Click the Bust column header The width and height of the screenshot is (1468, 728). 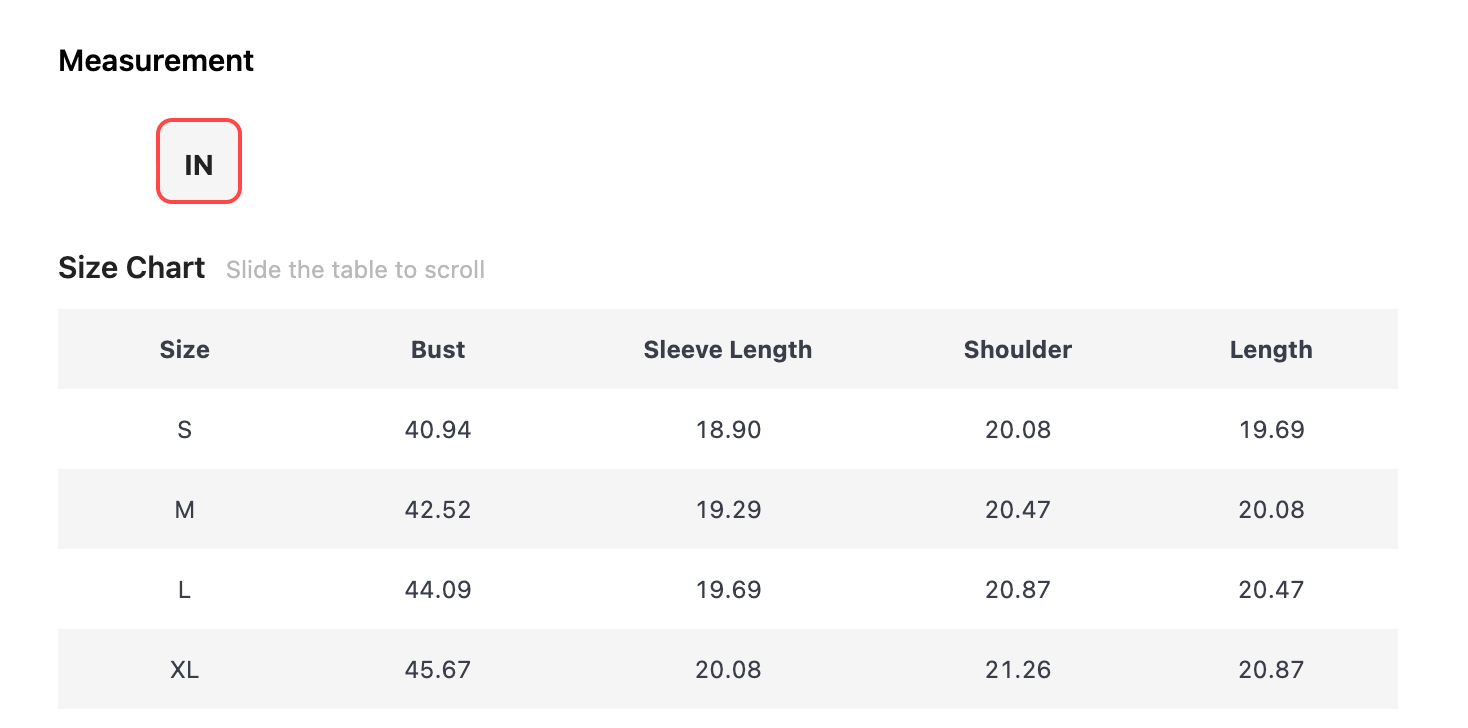[438, 349]
